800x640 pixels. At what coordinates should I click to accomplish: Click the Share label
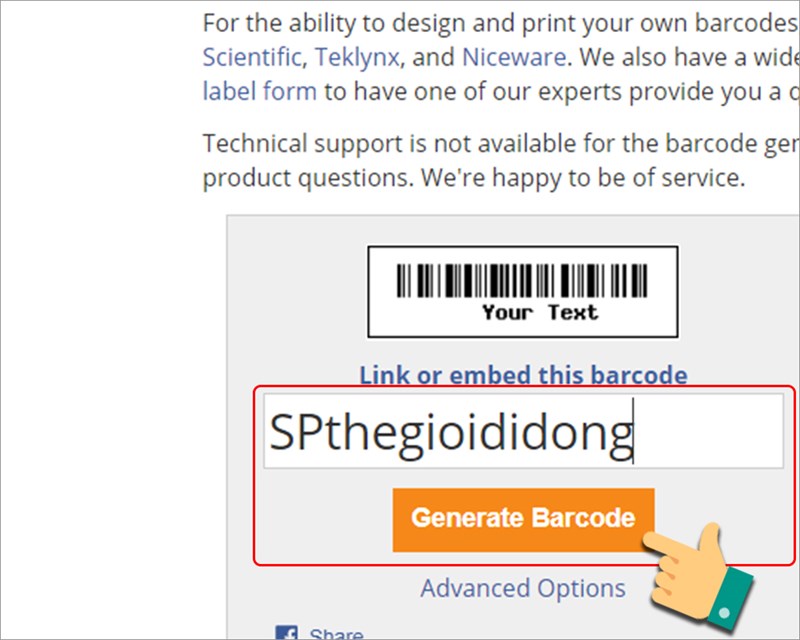pos(334,633)
